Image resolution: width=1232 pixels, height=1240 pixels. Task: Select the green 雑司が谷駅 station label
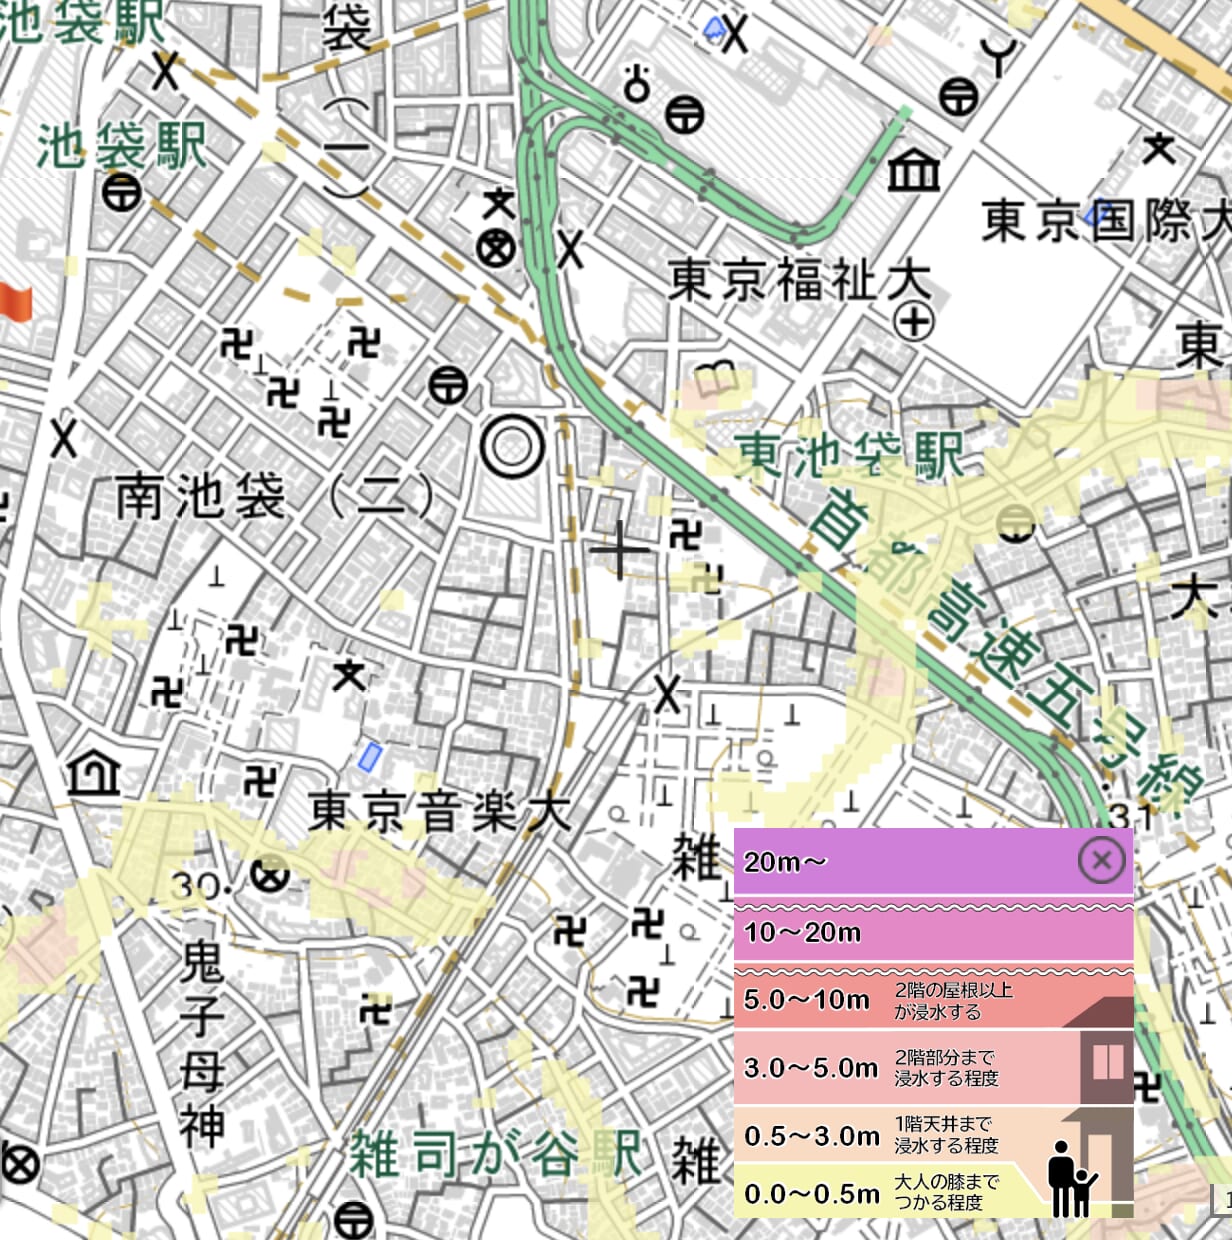tap(496, 1157)
